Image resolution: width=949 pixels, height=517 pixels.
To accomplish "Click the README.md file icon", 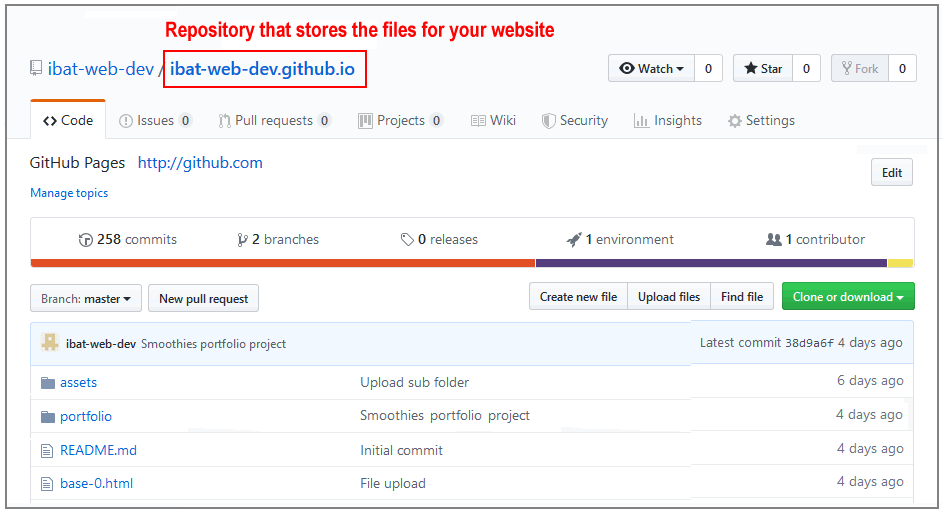I will (47, 450).
